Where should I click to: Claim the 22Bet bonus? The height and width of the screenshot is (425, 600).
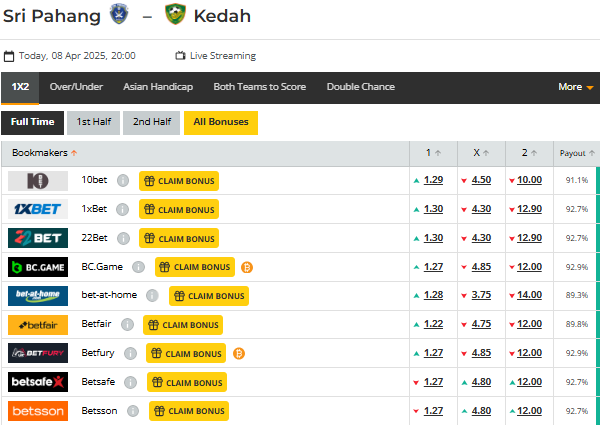[179, 239]
